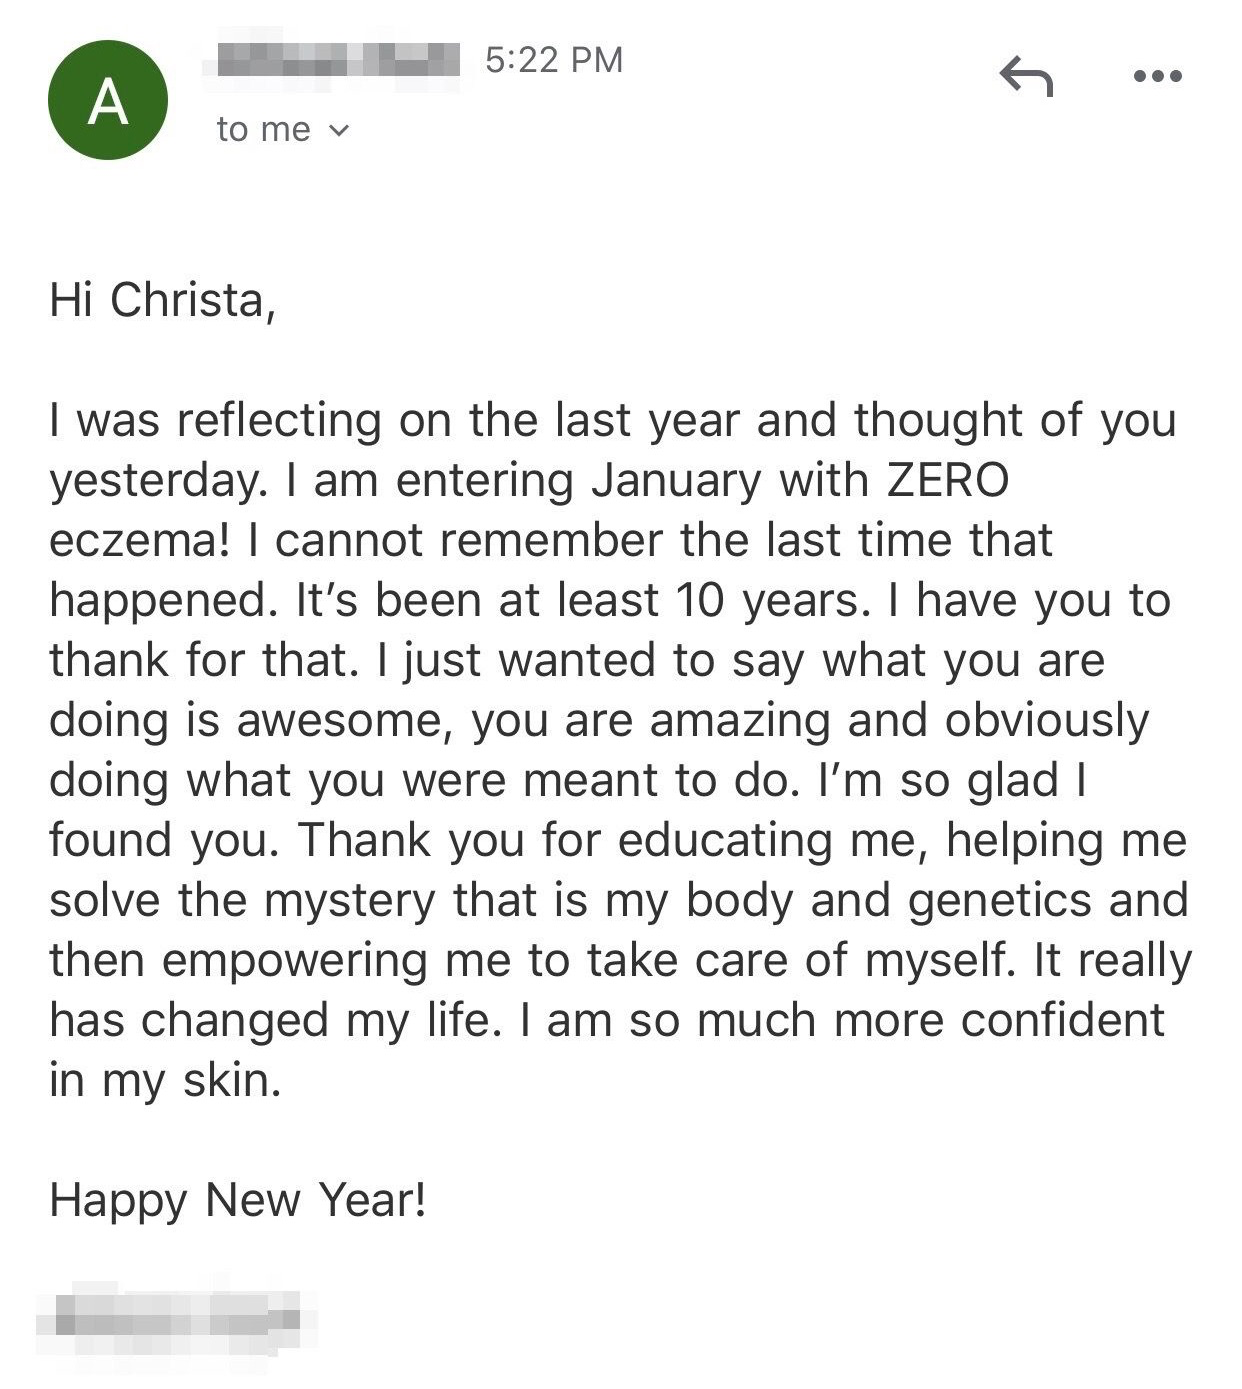The image size is (1242, 1389).
Task: Tap the word 'confident' in the message
Action: coord(1063,1020)
